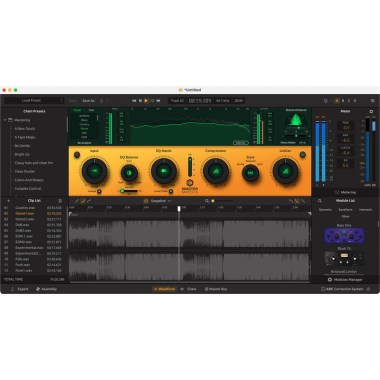Toggle the Master Match power button at left
The height and width of the screenshot is (380, 380).
[77, 155]
